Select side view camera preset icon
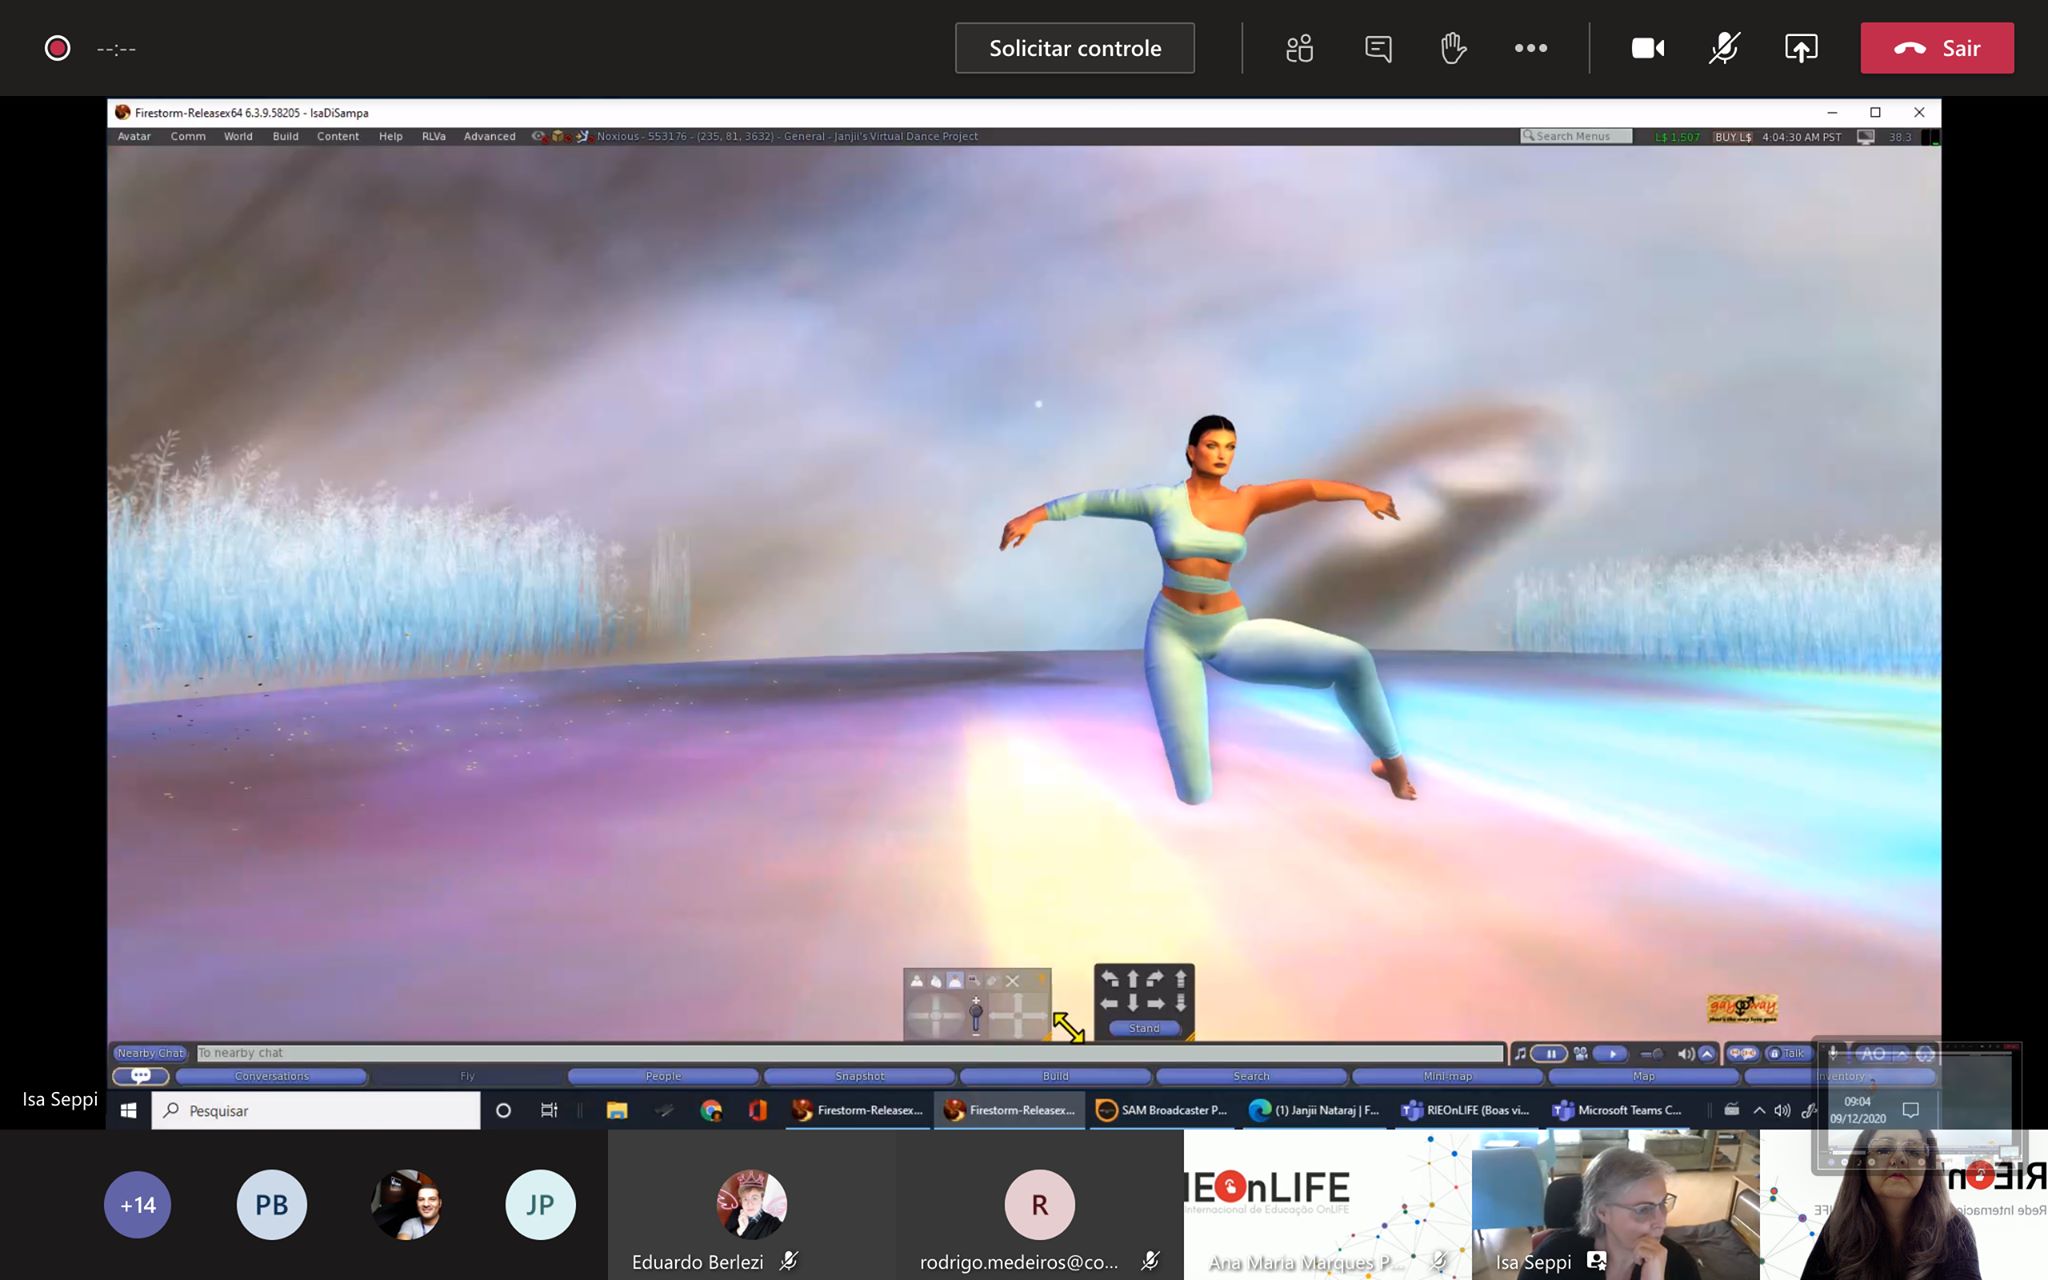The height and width of the screenshot is (1280, 2048). click(936, 981)
